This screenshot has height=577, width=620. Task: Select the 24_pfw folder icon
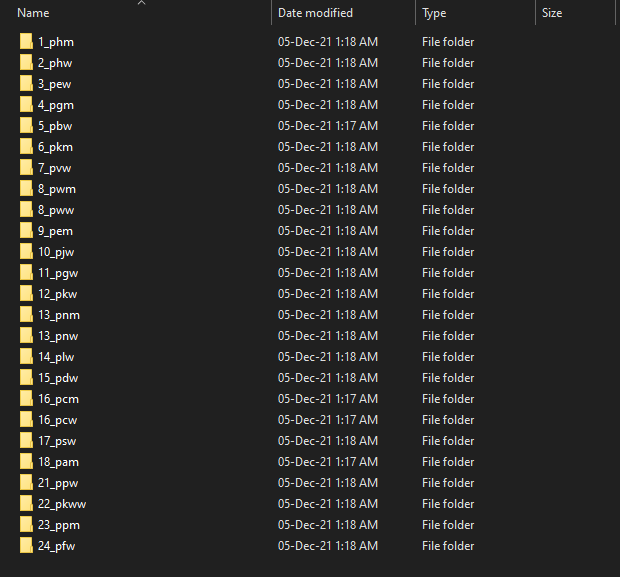pos(26,546)
